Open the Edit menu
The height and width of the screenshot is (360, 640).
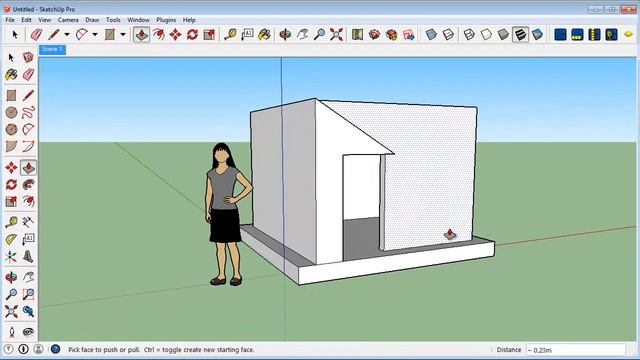click(26, 20)
